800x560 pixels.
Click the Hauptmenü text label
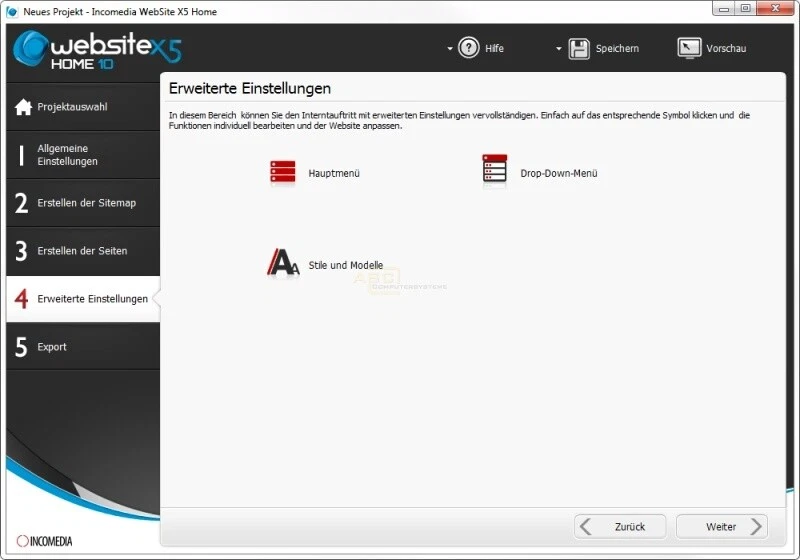334,173
